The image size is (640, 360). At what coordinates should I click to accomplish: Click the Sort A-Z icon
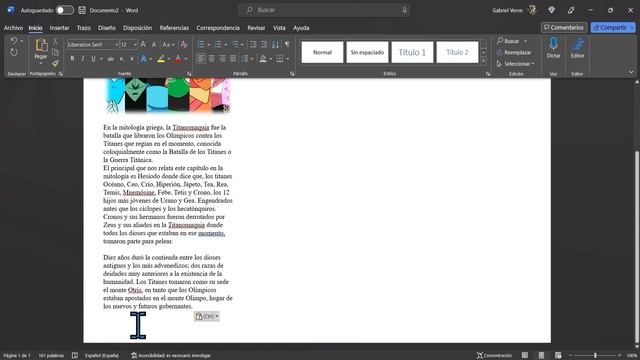point(276,44)
